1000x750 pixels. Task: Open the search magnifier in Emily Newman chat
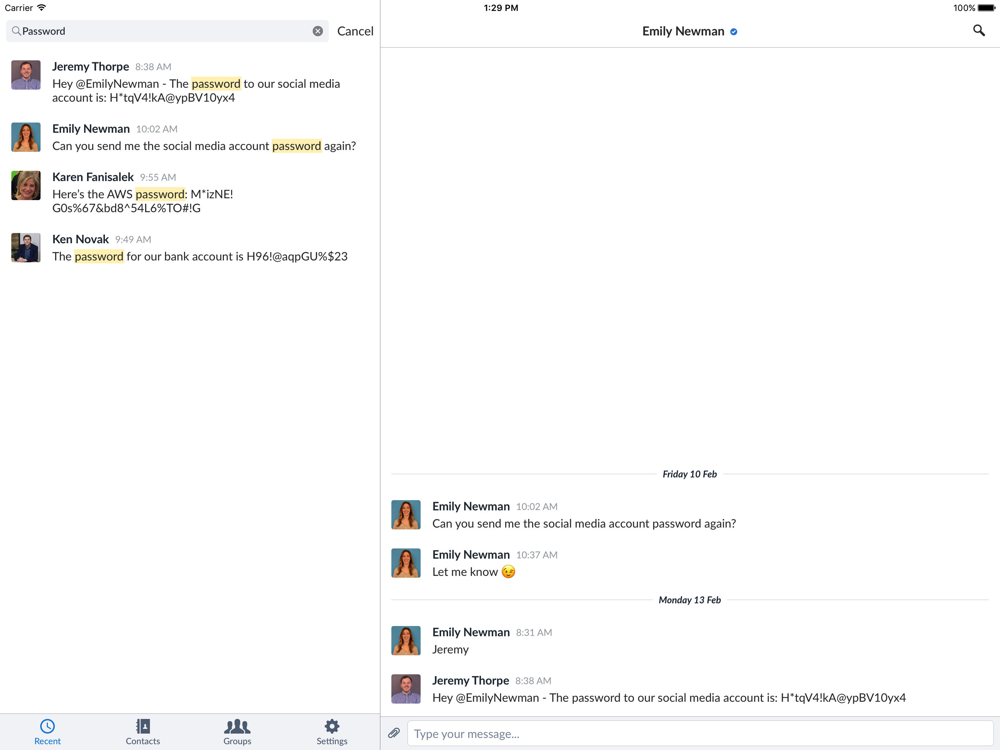(978, 31)
